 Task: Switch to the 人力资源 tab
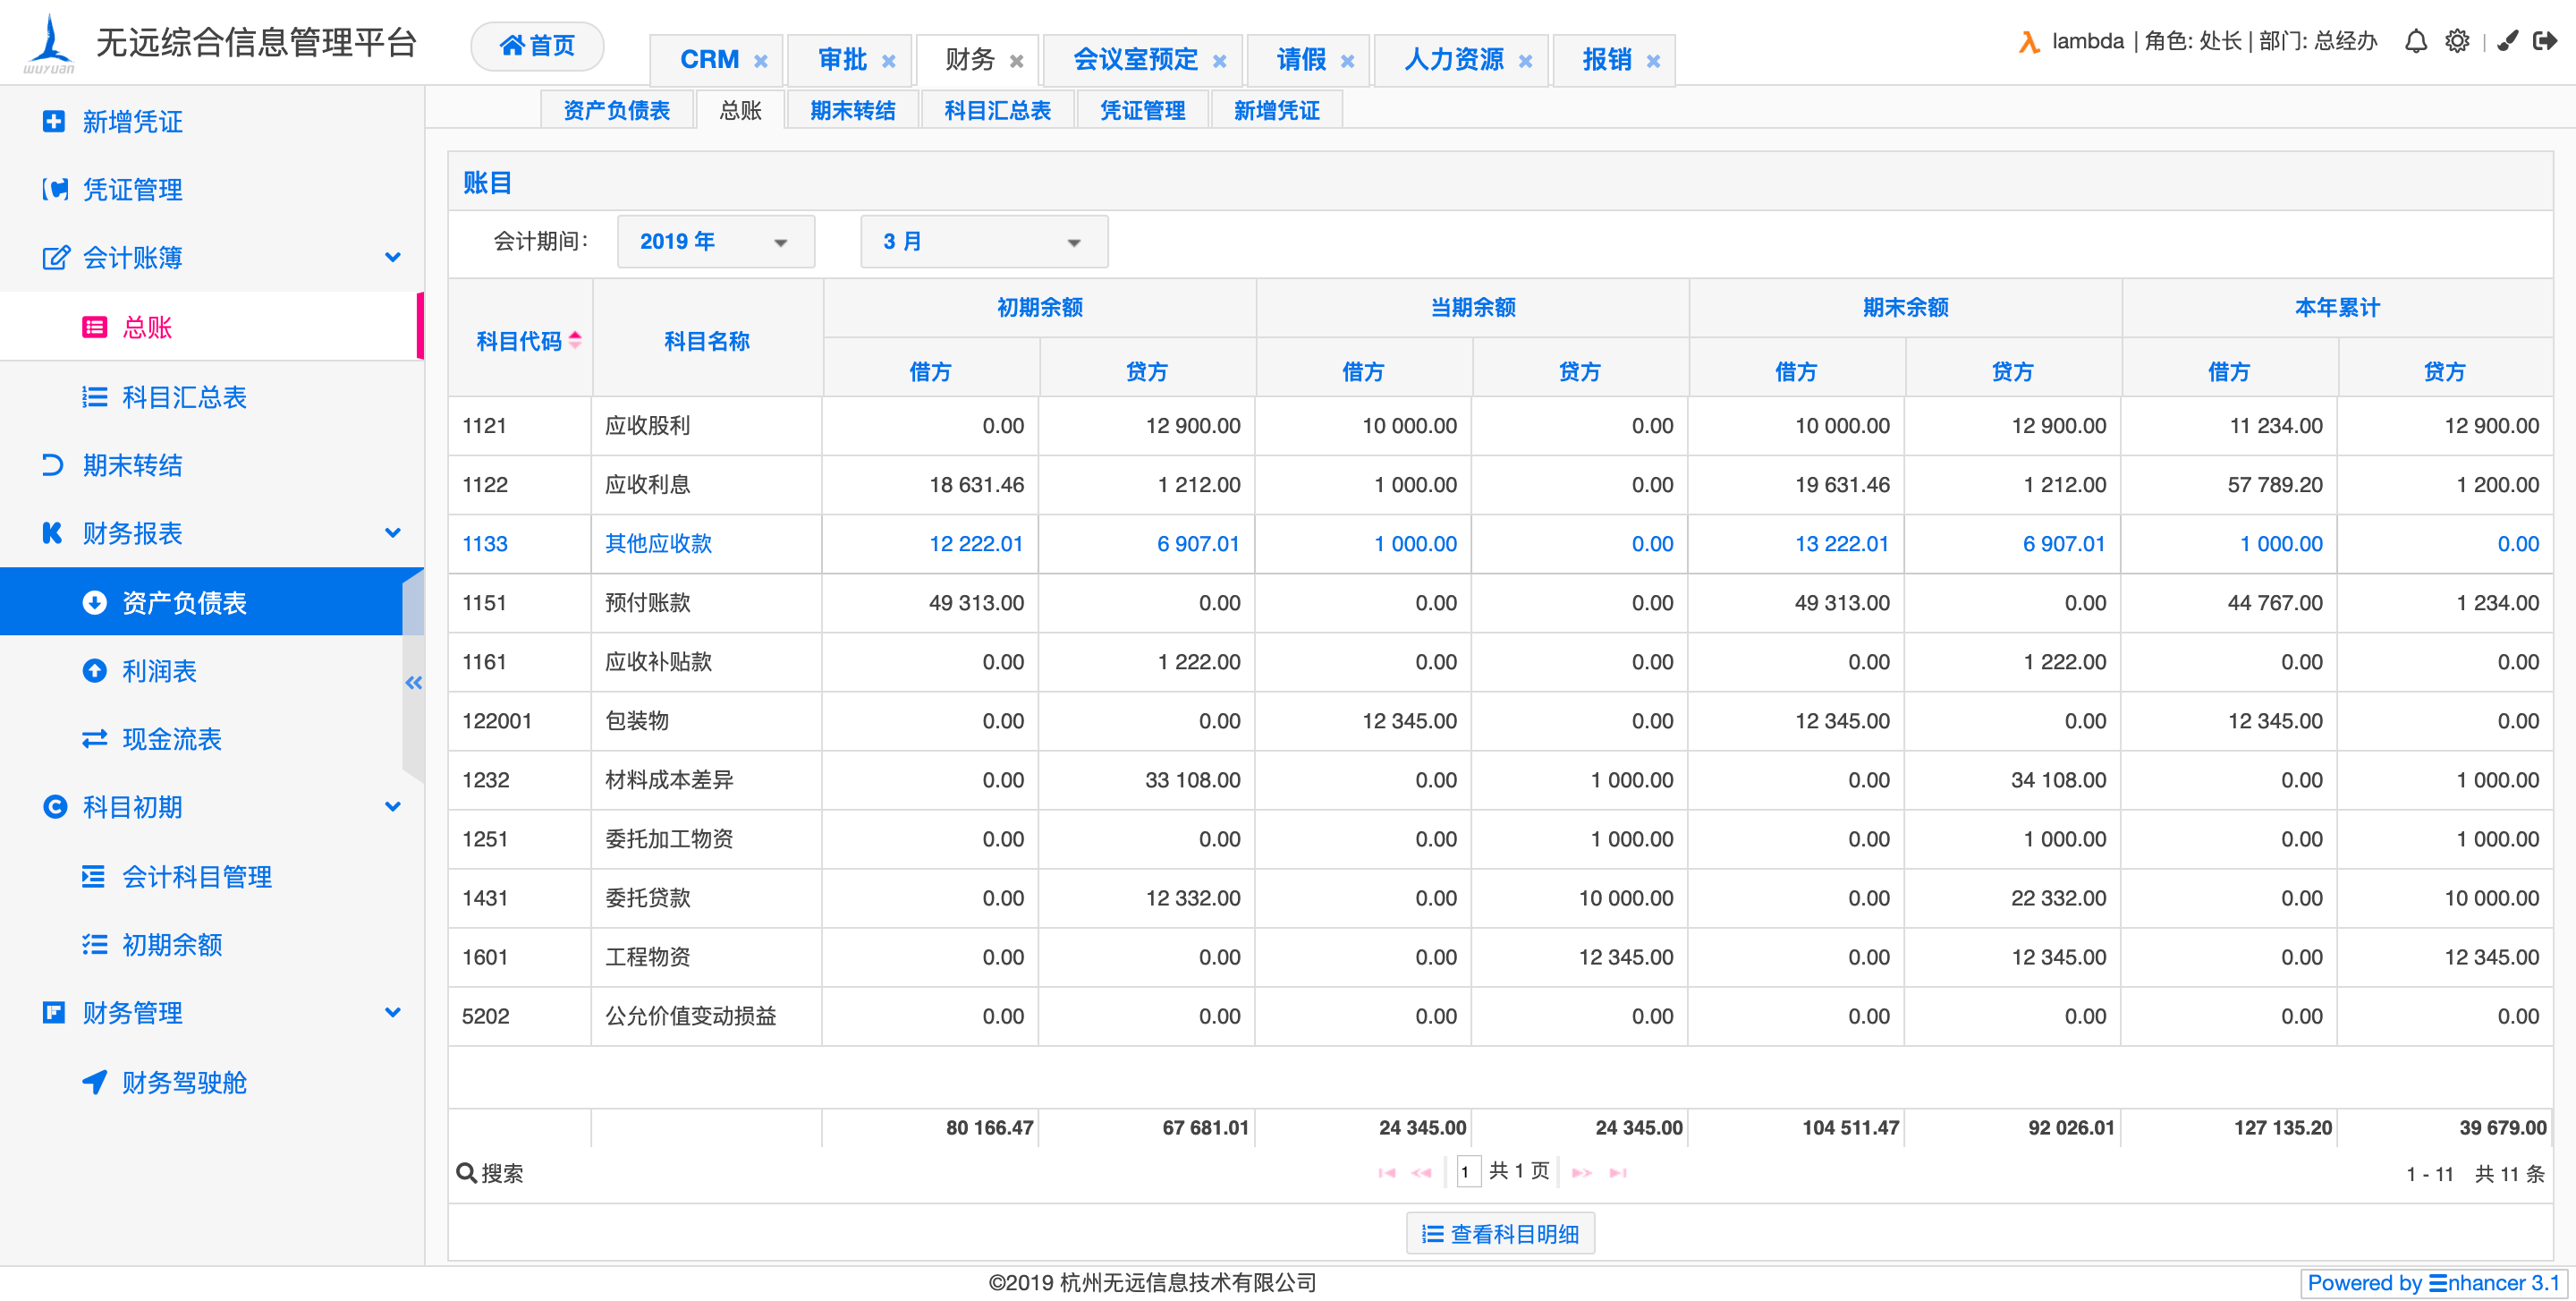1453,60
